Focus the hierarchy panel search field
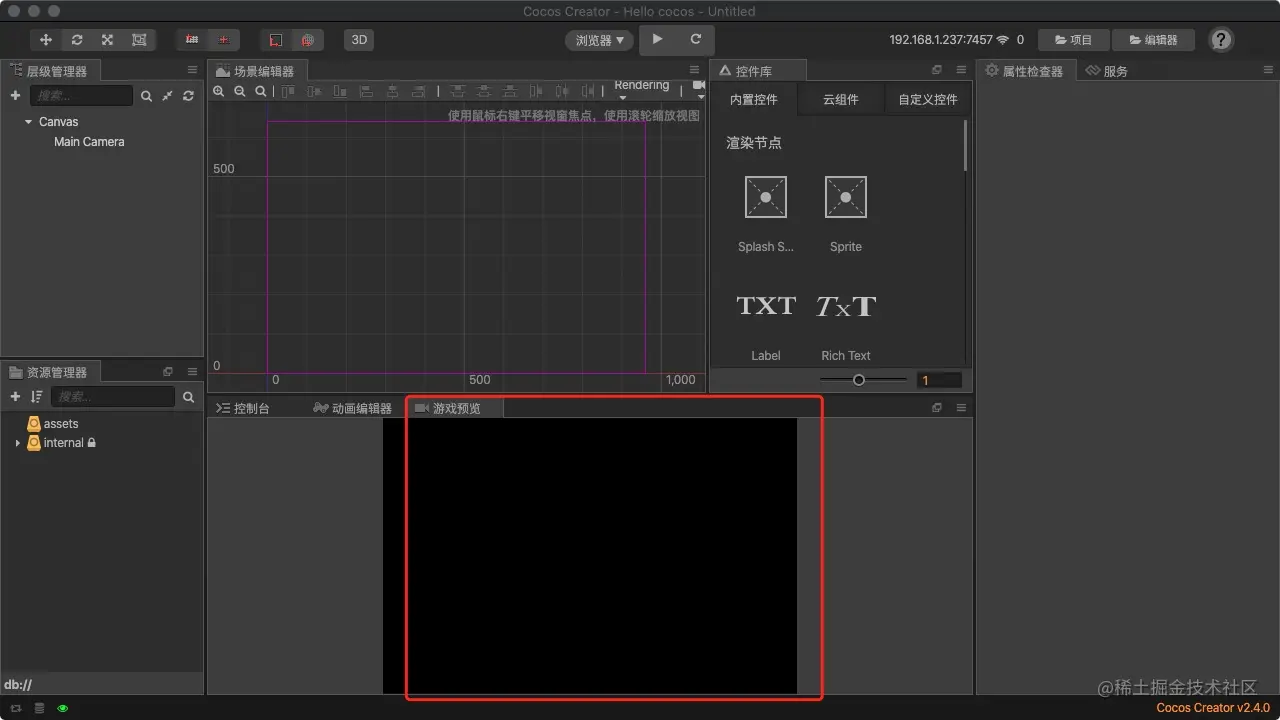This screenshot has height=720, width=1280. (x=81, y=96)
